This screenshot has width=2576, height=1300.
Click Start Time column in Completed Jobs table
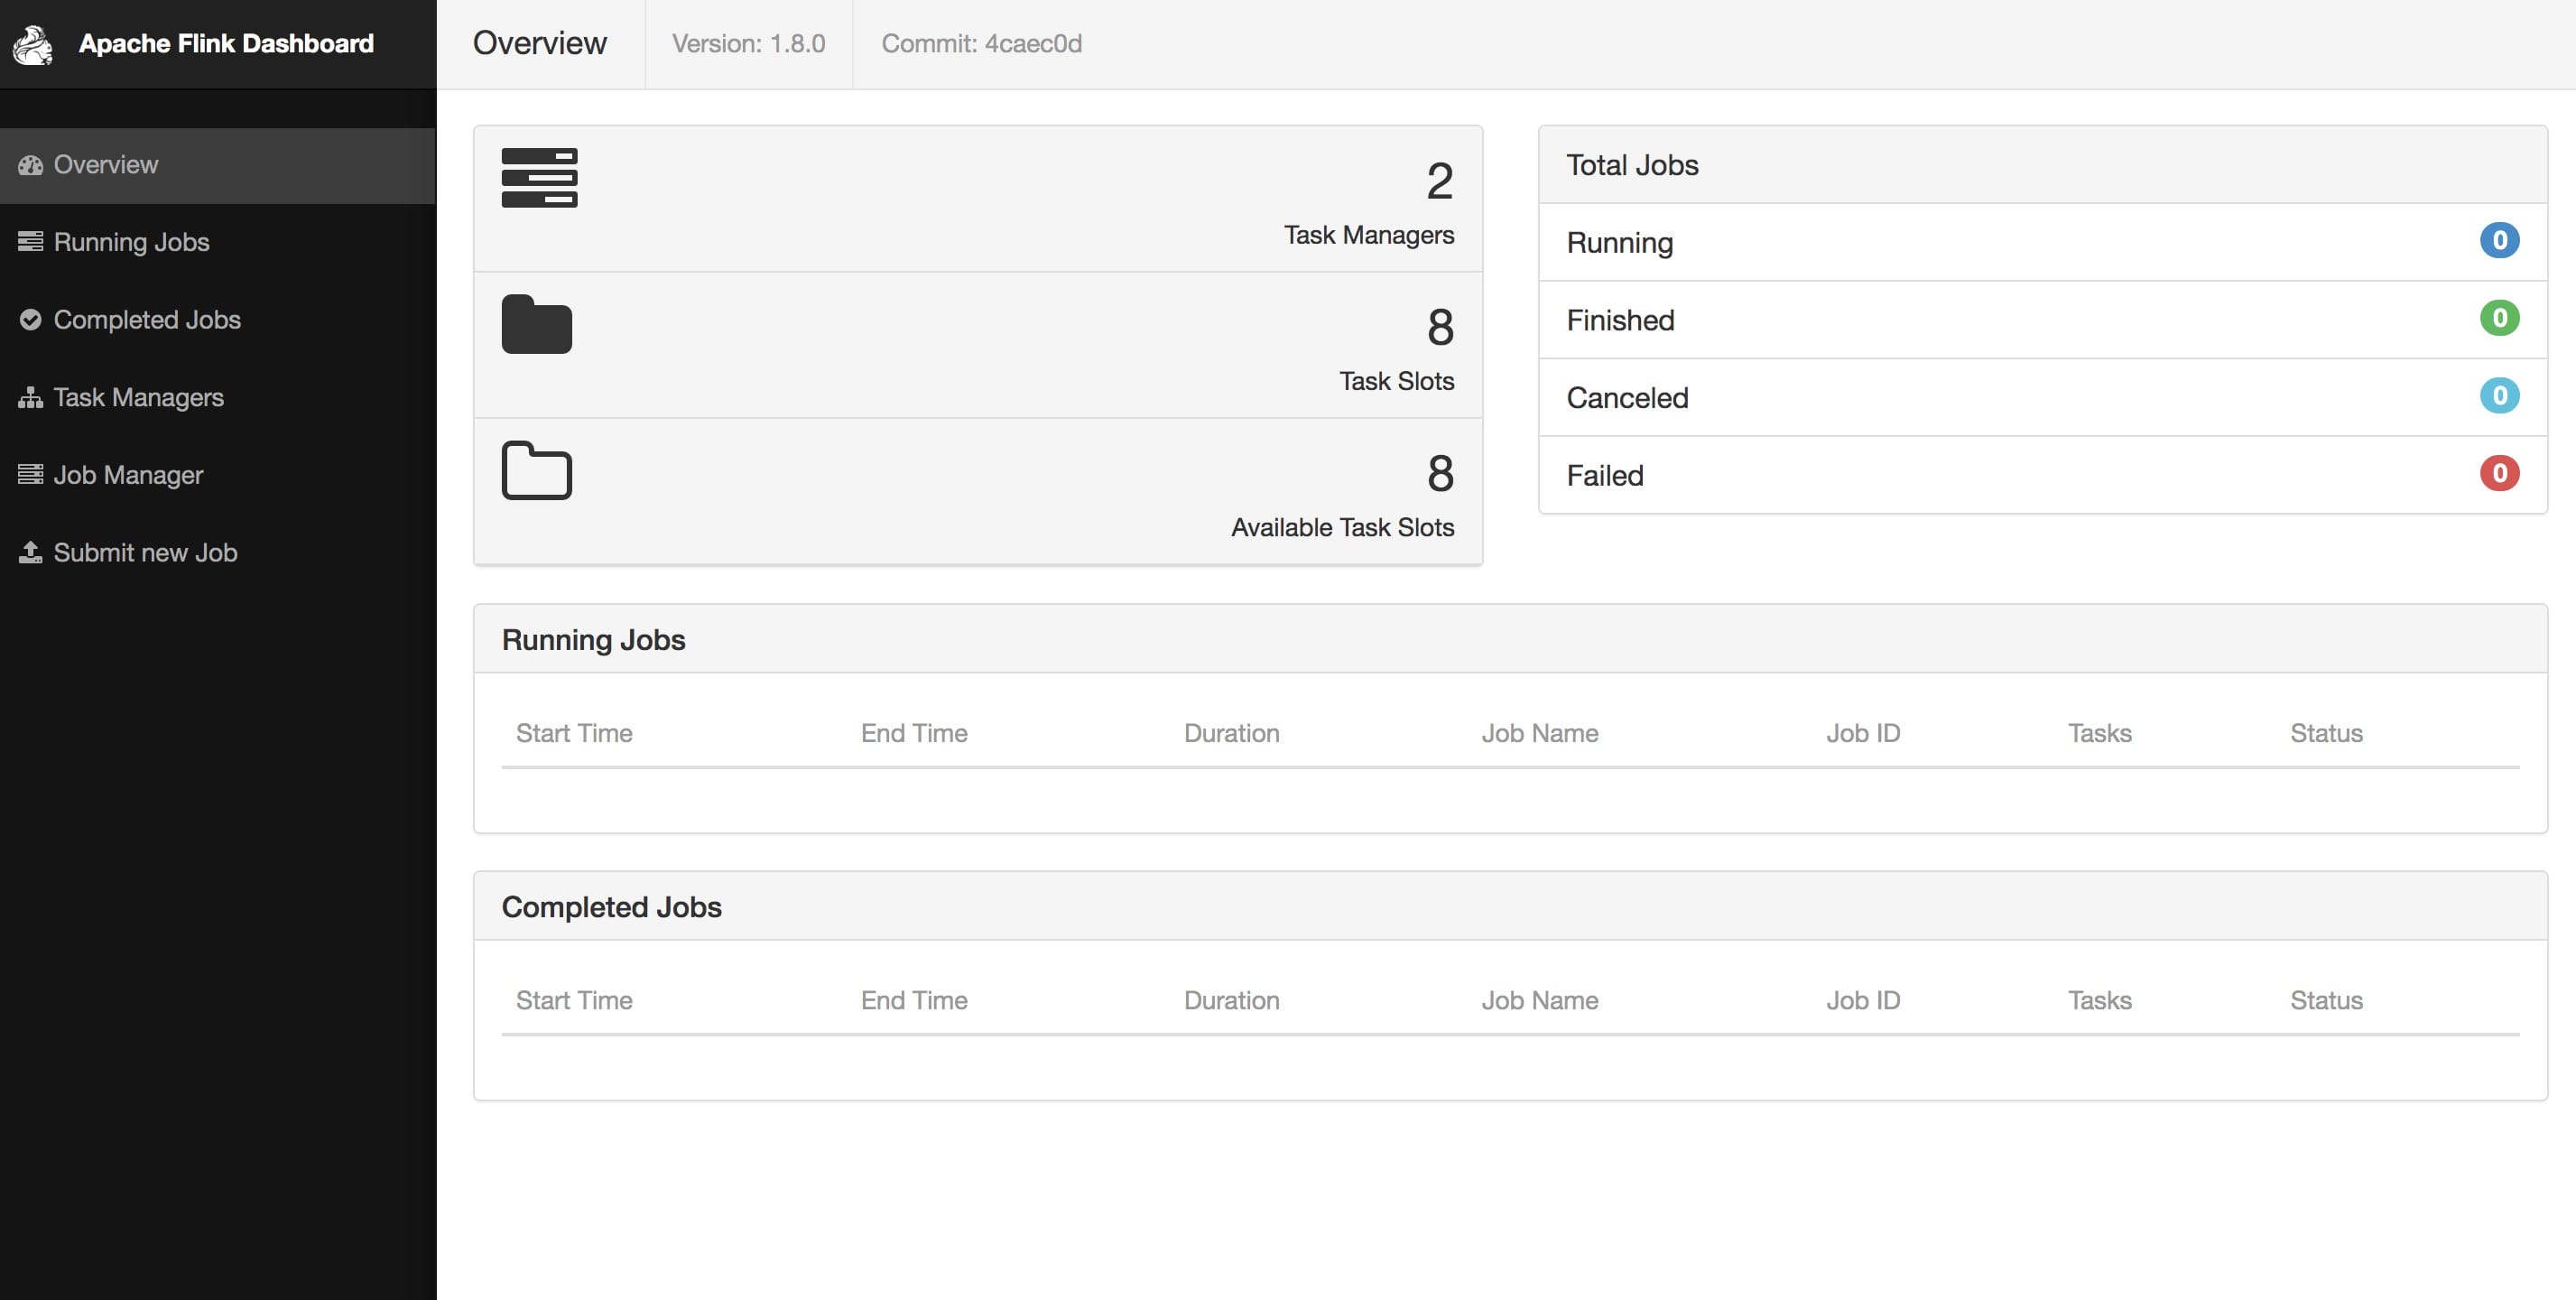point(574,1001)
